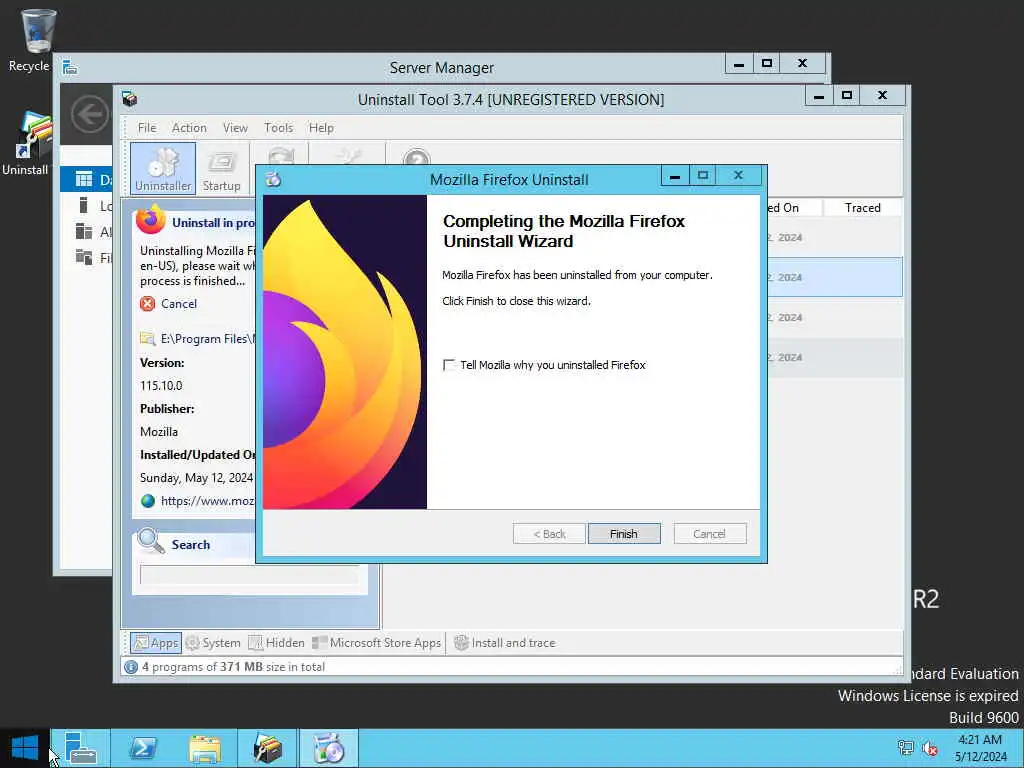Select the Uninstaller toolbar icon

click(163, 168)
